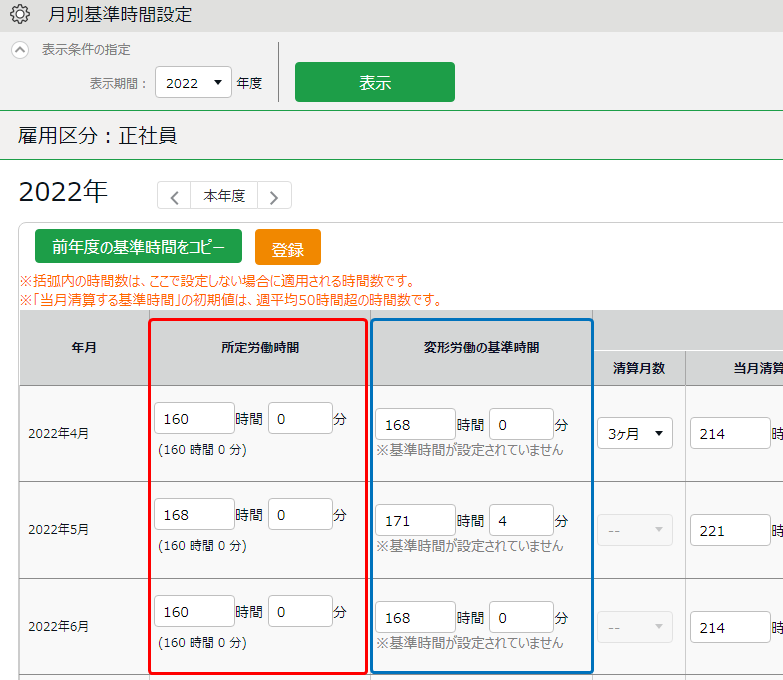Click 所定労働時間 hours field for 2022年4月
Viewport: 783px width, 680px height.
tap(194, 418)
